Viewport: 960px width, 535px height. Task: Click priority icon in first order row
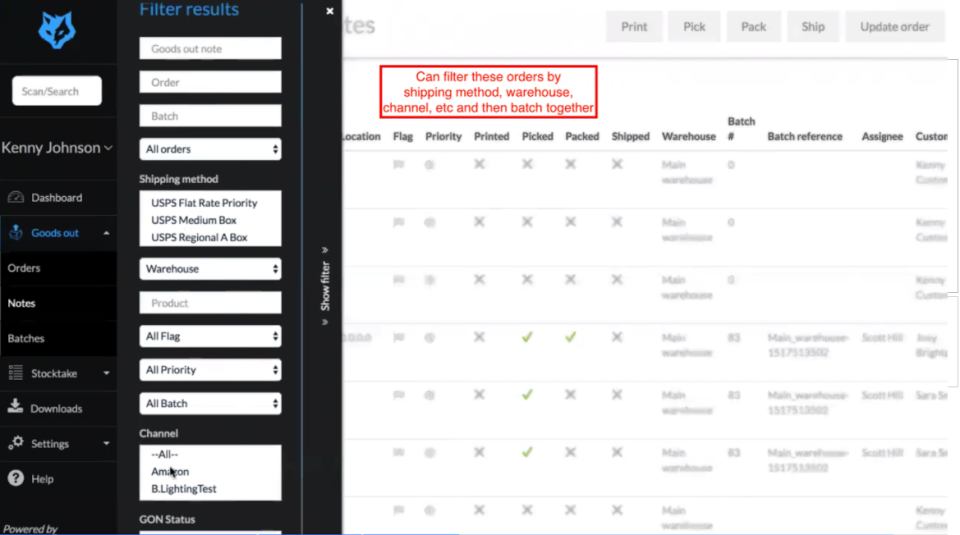click(430, 164)
